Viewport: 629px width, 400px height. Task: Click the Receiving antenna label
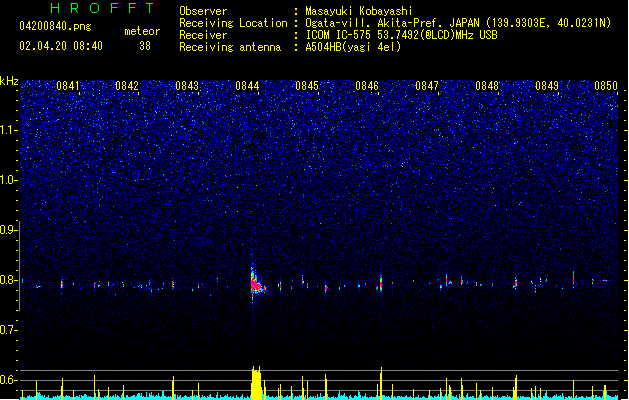tap(230, 47)
